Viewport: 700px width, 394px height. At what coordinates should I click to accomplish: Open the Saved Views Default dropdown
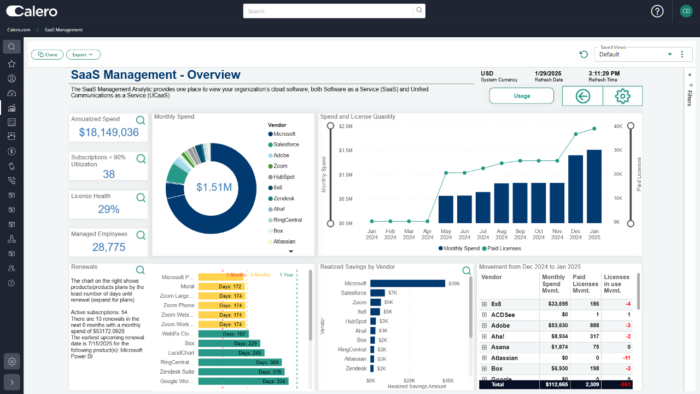tap(635, 54)
